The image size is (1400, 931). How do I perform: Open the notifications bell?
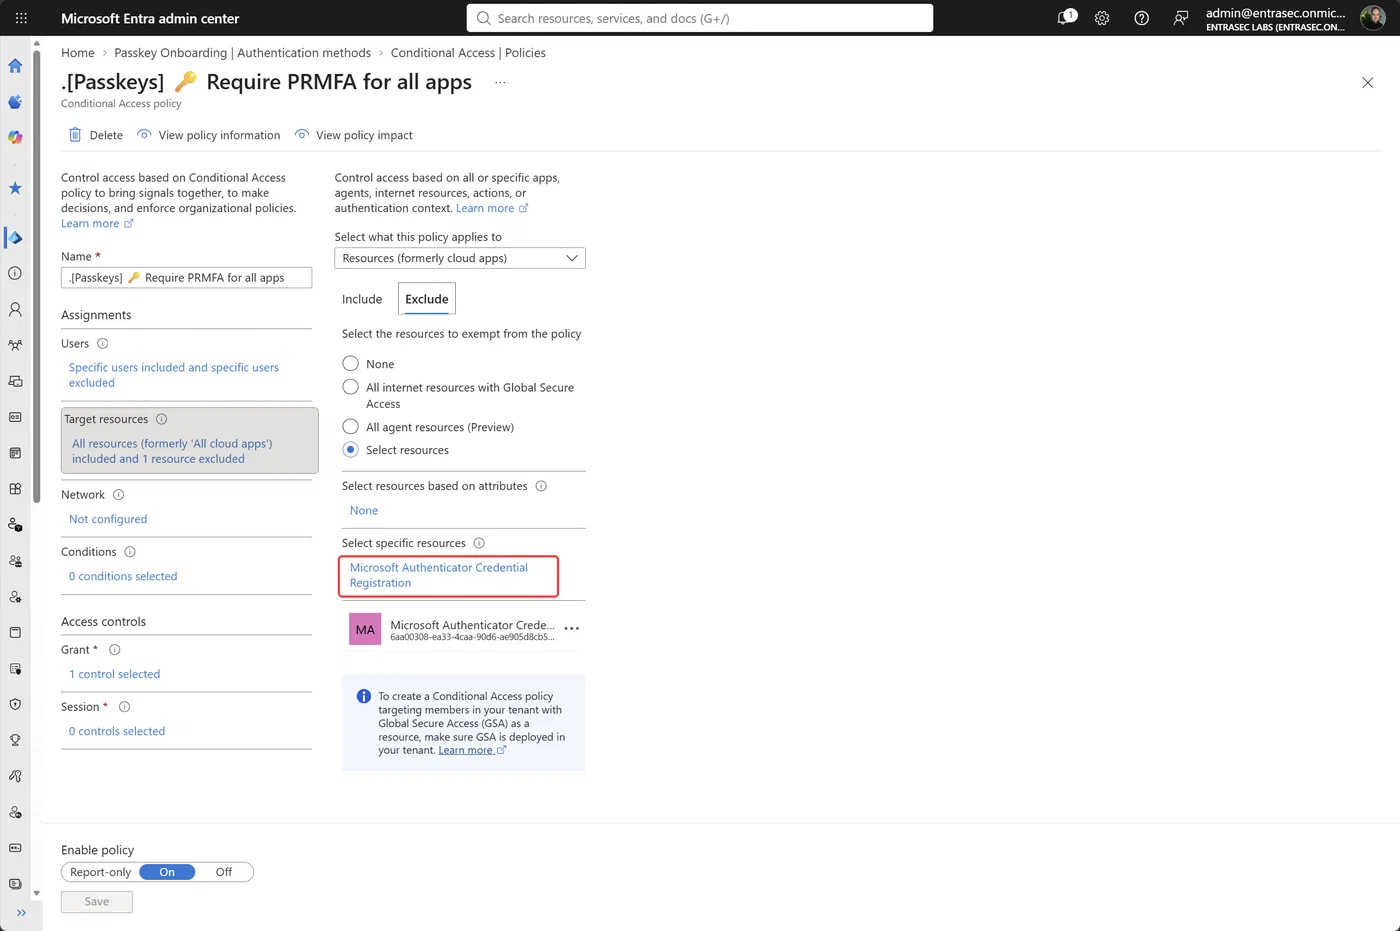tap(1066, 18)
